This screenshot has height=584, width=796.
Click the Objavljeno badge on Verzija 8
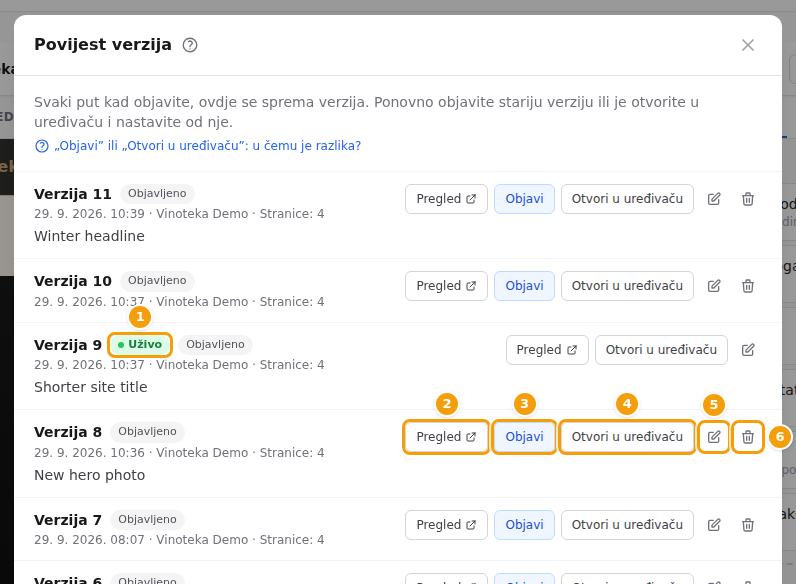click(x=147, y=432)
